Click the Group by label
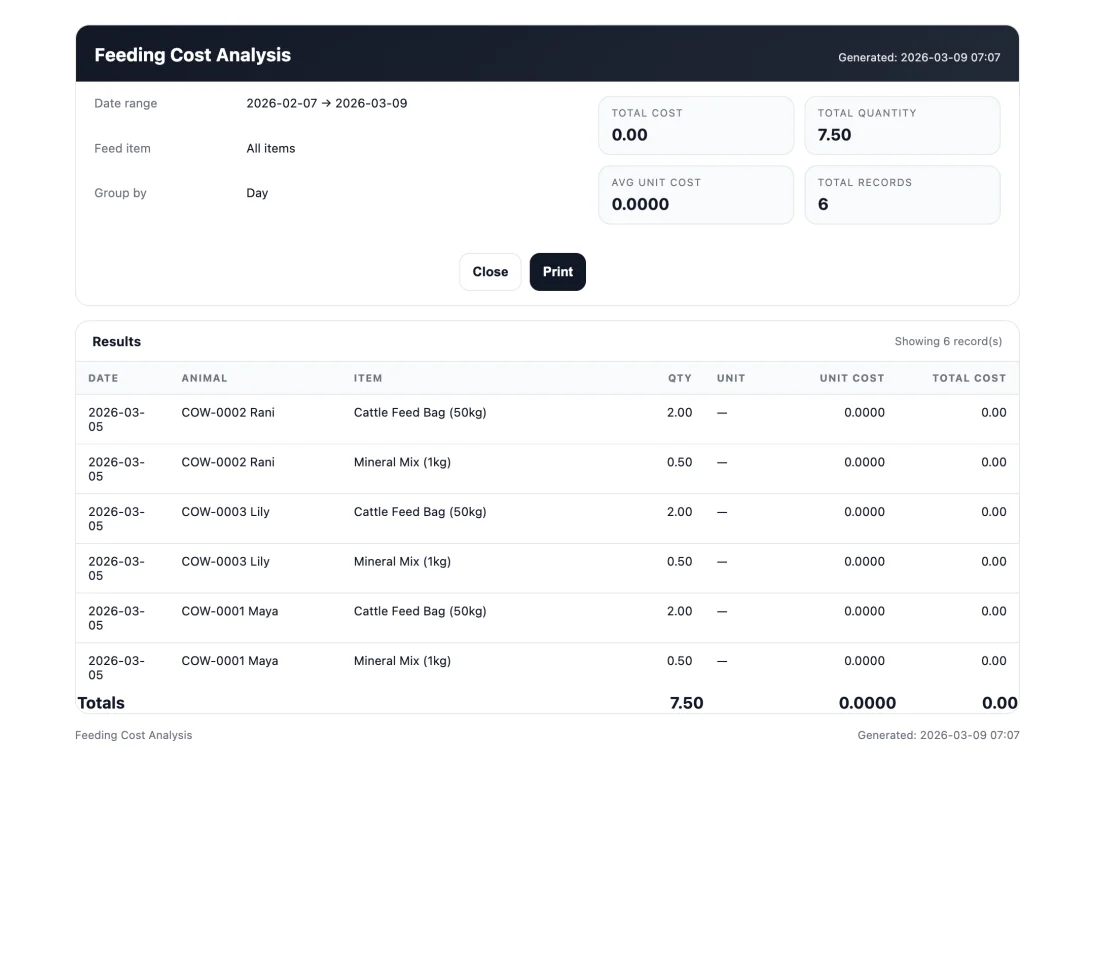Viewport: 1094px width, 960px height. point(120,193)
